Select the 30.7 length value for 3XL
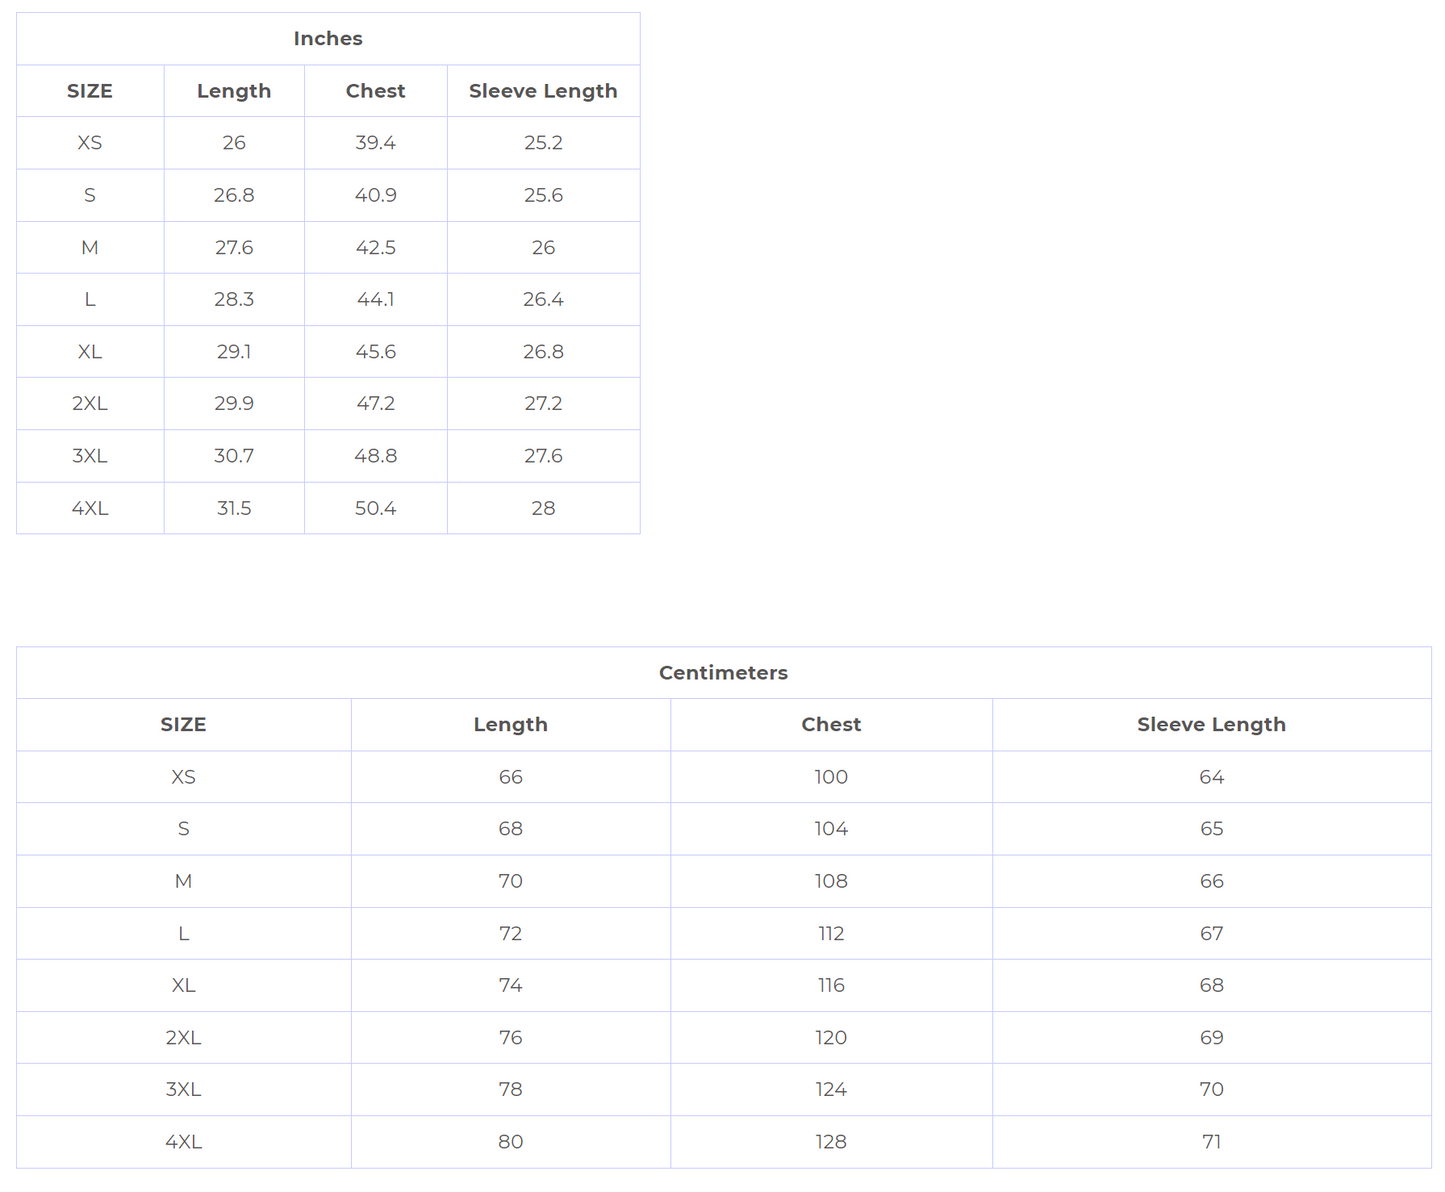Image resolution: width=1445 pixels, height=1192 pixels. [234, 456]
